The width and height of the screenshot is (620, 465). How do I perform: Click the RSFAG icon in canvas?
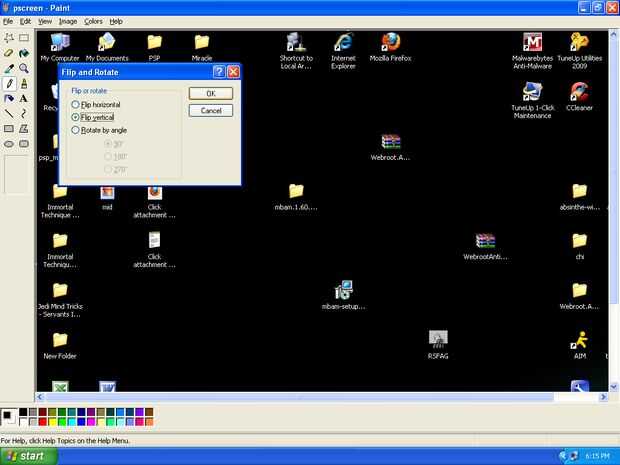pyautogui.click(x=438, y=339)
